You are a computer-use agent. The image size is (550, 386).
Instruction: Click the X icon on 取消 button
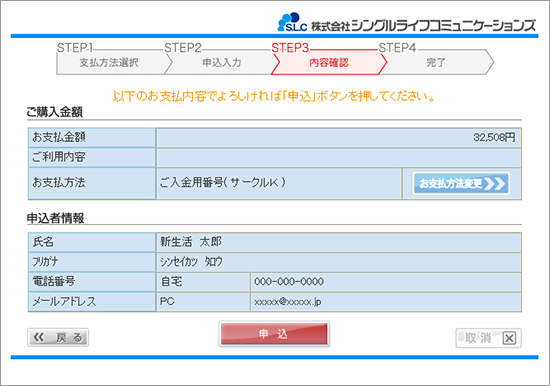coord(509,338)
